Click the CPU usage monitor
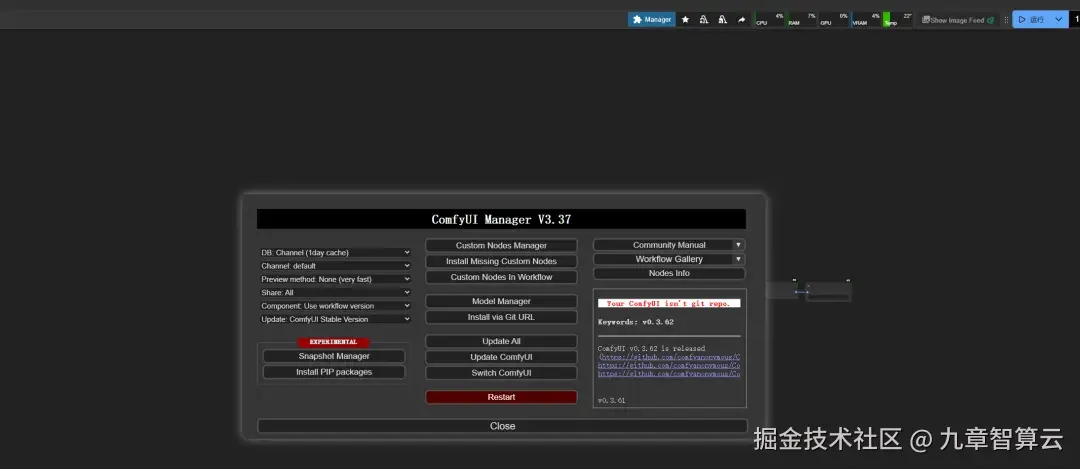The width and height of the screenshot is (1080, 469). (x=770, y=19)
